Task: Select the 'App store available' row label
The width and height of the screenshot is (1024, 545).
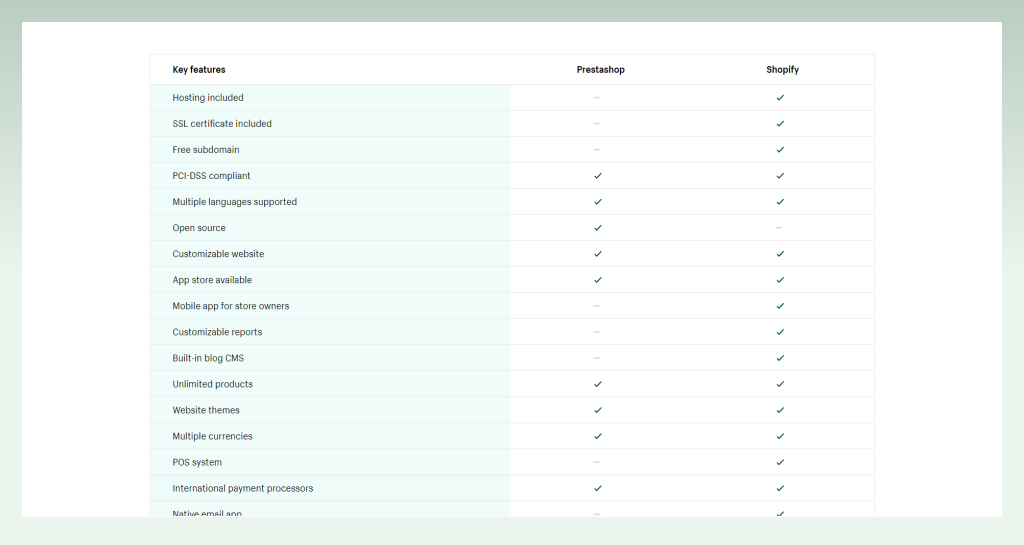Action: pyautogui.click(x=212, y=280)
